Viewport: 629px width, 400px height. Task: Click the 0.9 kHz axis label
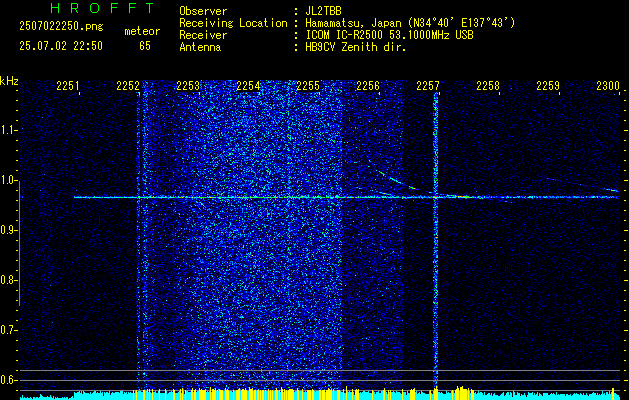(8, 230)
